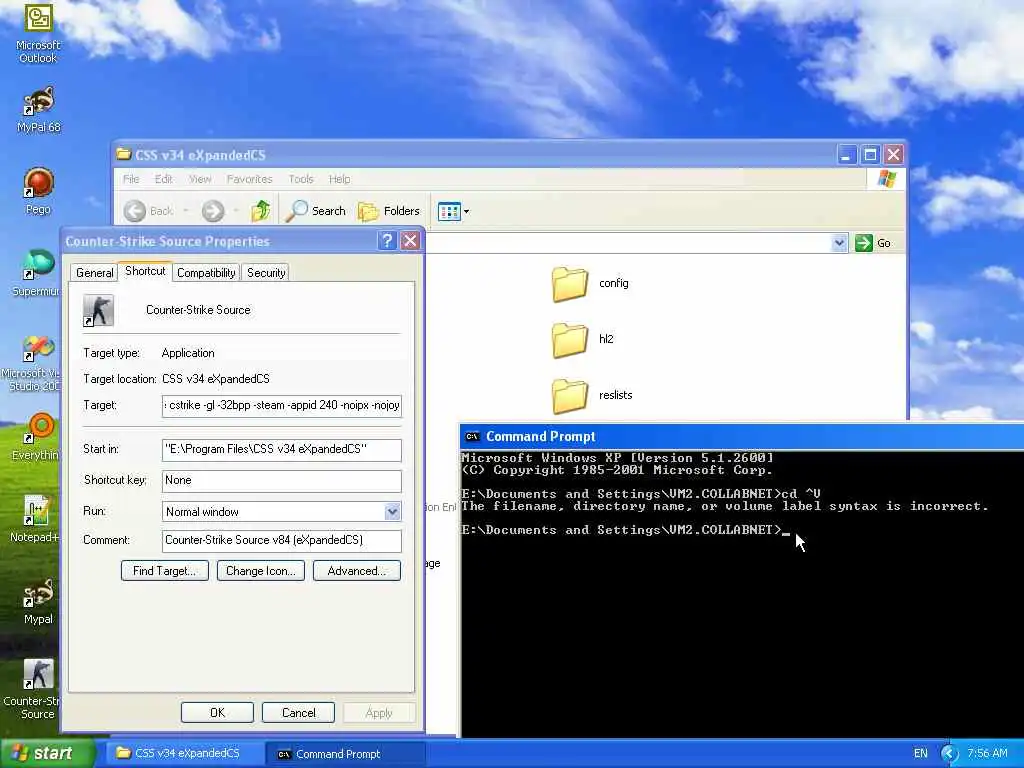Open the Help menu in Explorer

tap(339, 179)
